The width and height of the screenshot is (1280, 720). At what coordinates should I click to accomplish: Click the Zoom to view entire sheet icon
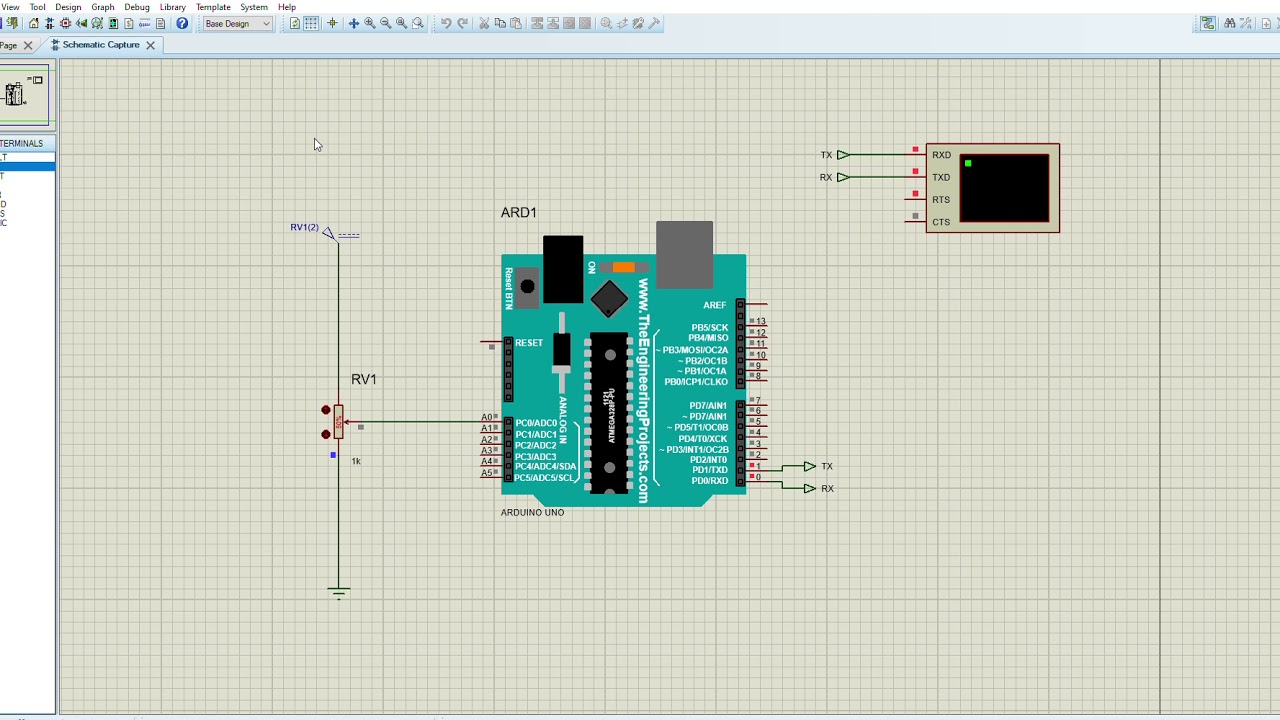[x=402, y=23]
